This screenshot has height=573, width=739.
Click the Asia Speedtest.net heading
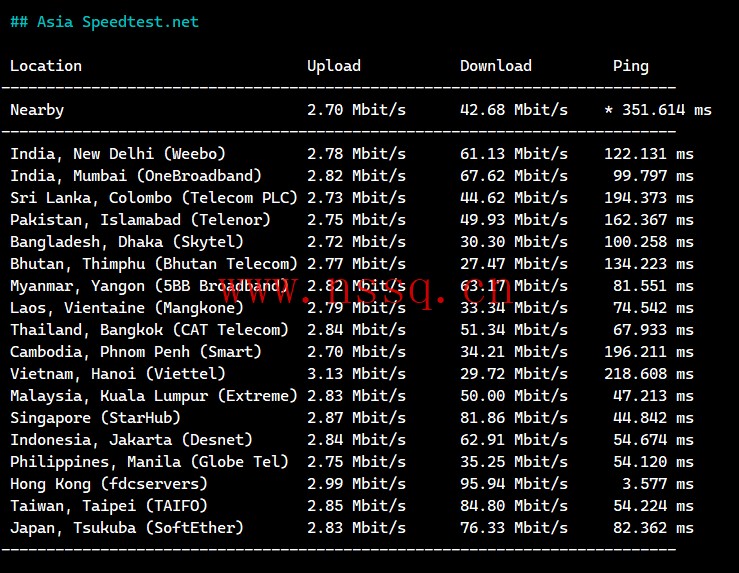pyautogui.click(x=104, y=22)
